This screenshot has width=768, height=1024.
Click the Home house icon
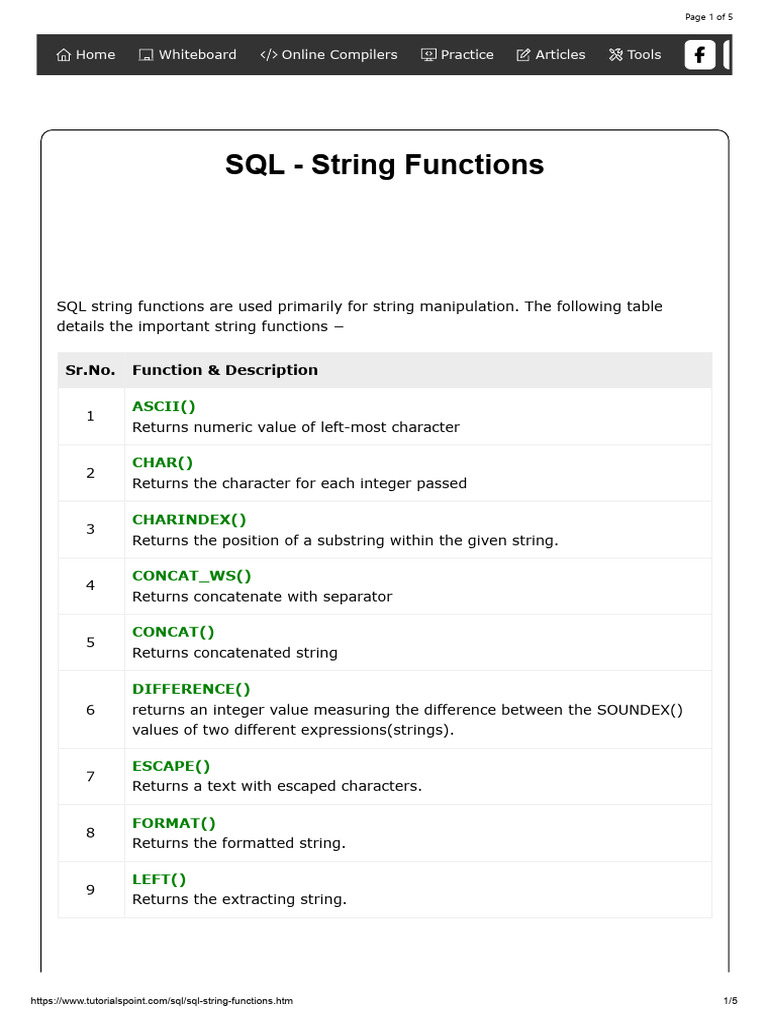(63, 55)
